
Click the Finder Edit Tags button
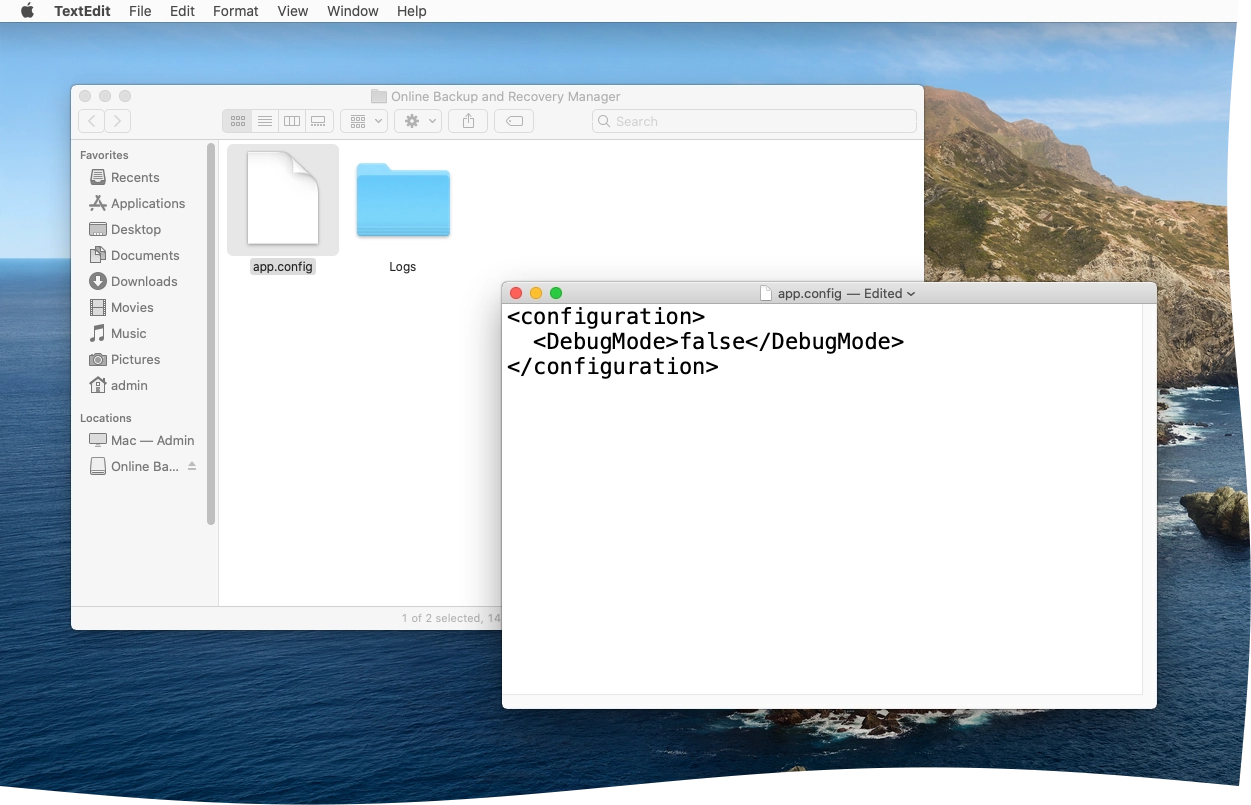click(514, 121)
